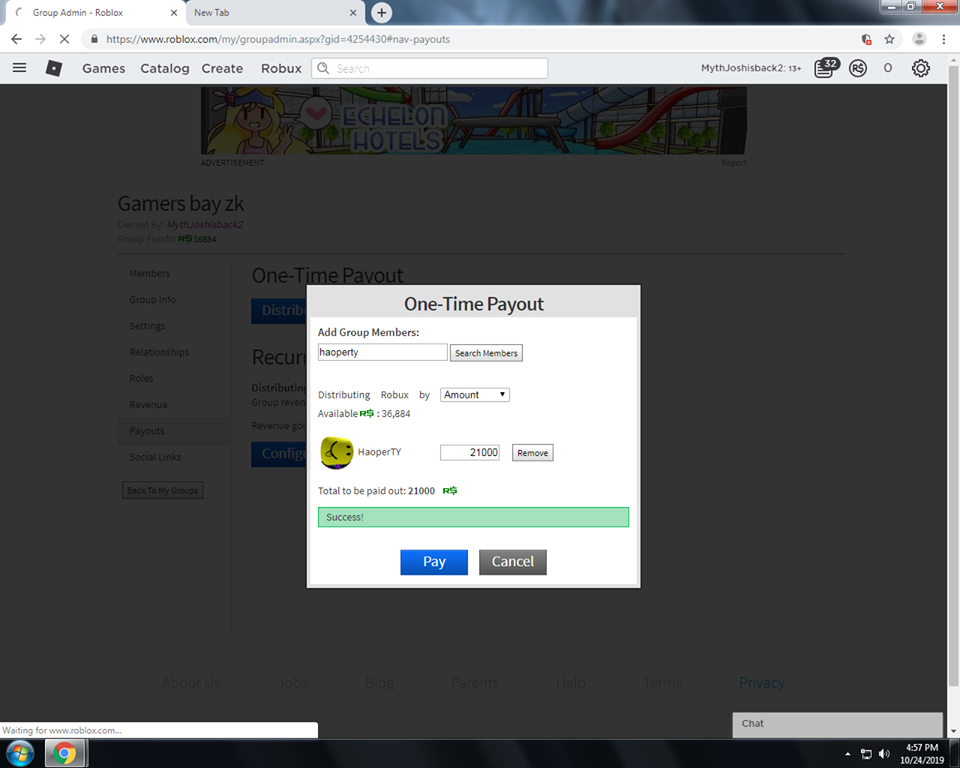Click the blocked content icon in address bar
Viewport: 960px width, 768px height.
(x=866, y=39)
